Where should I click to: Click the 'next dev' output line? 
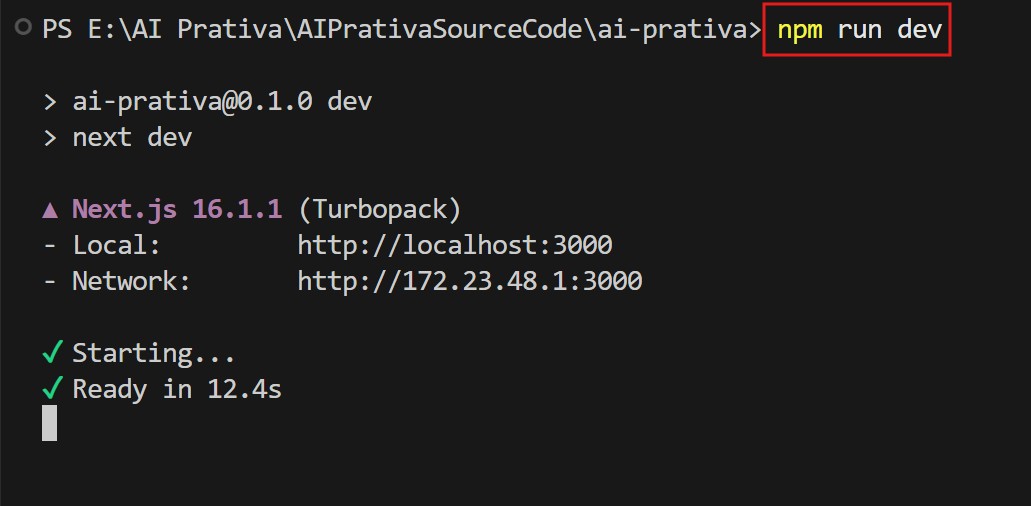point(131,138)
